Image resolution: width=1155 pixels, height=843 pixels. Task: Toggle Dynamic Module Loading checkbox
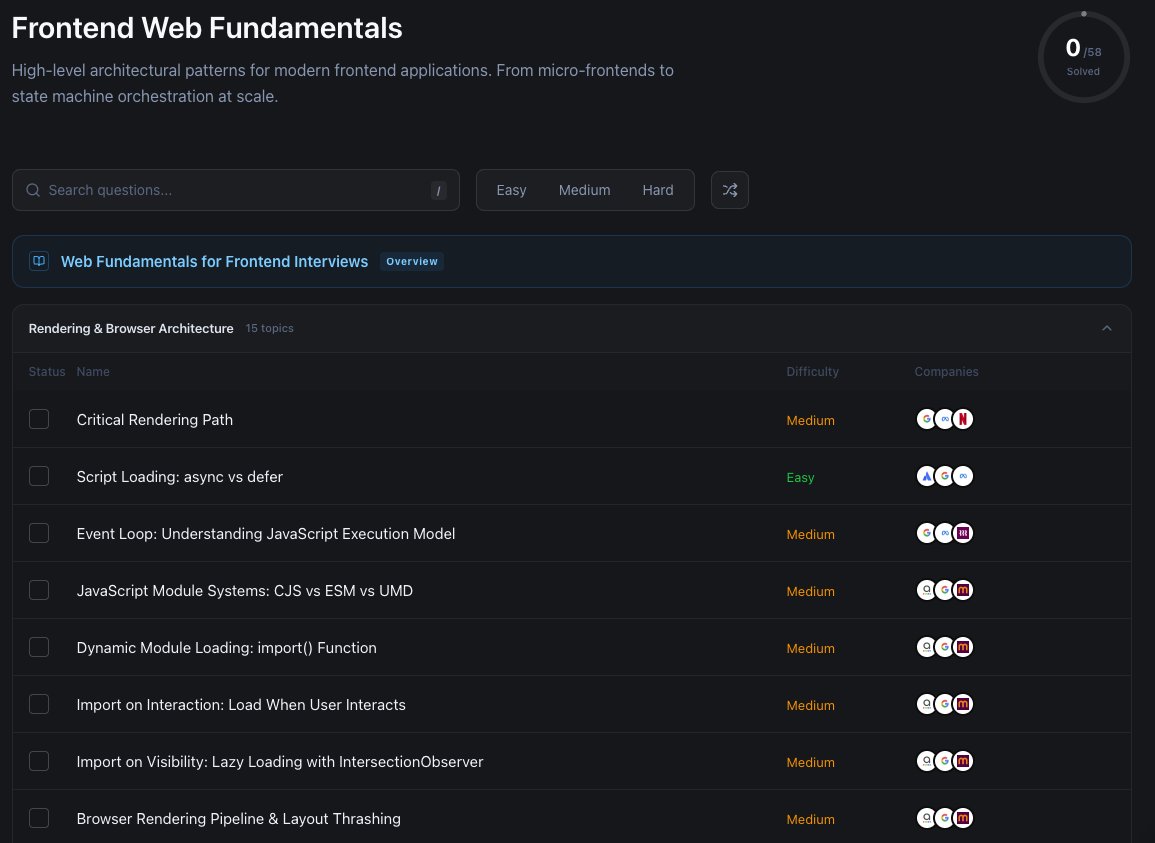pos(39,647)
